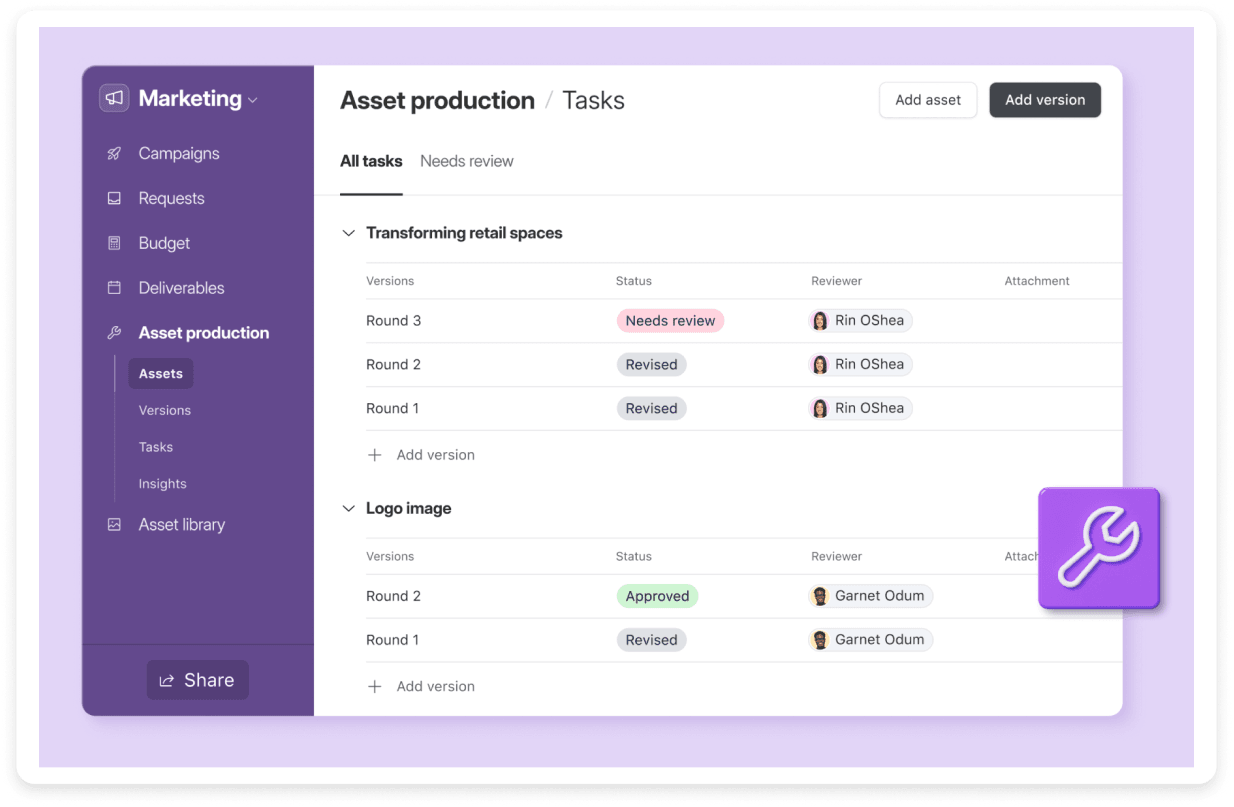Viewport: 1234px width, 807px height.
Task: Open the Marketing workspace dropdown
Action: pos(253,99)
